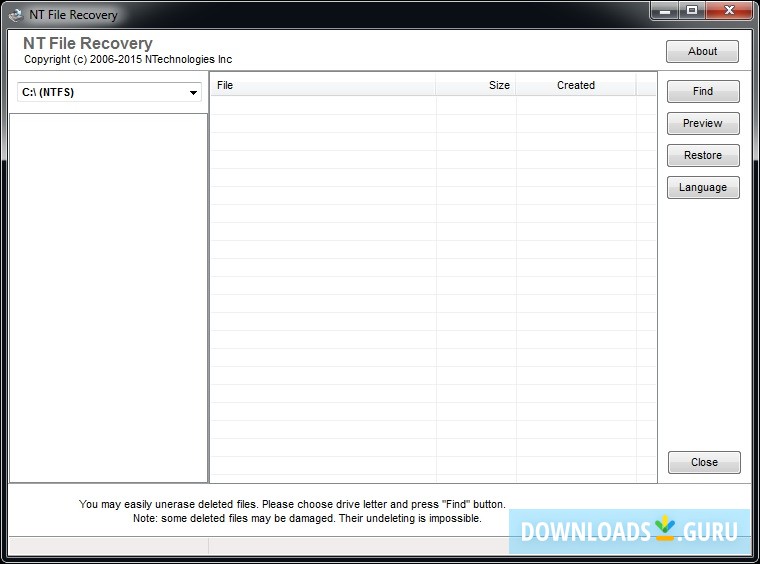This screenshot has width=760, height=564.
Task: Click the NT File Recovery heading text
Action: (88, 43)
